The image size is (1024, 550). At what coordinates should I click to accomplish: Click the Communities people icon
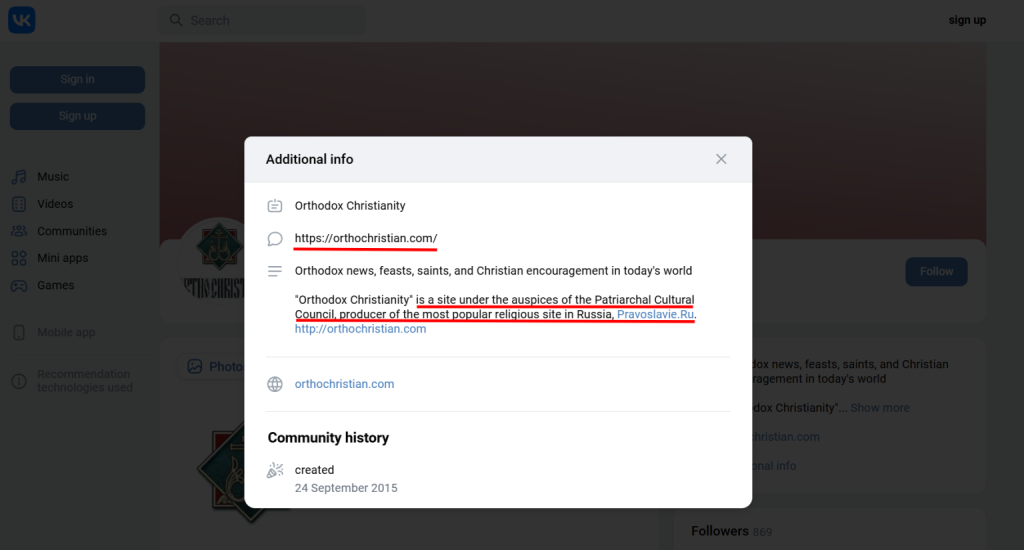(19, 231)
